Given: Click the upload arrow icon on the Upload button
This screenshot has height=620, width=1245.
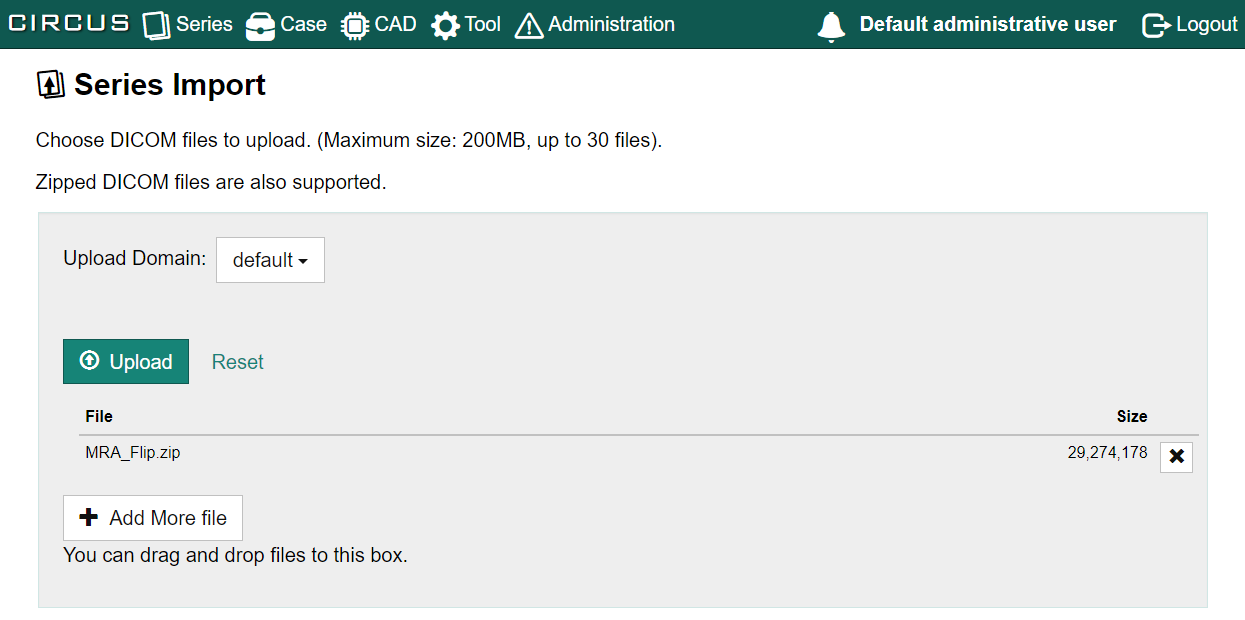Looking at the screenshot, I should click(89, 361).
